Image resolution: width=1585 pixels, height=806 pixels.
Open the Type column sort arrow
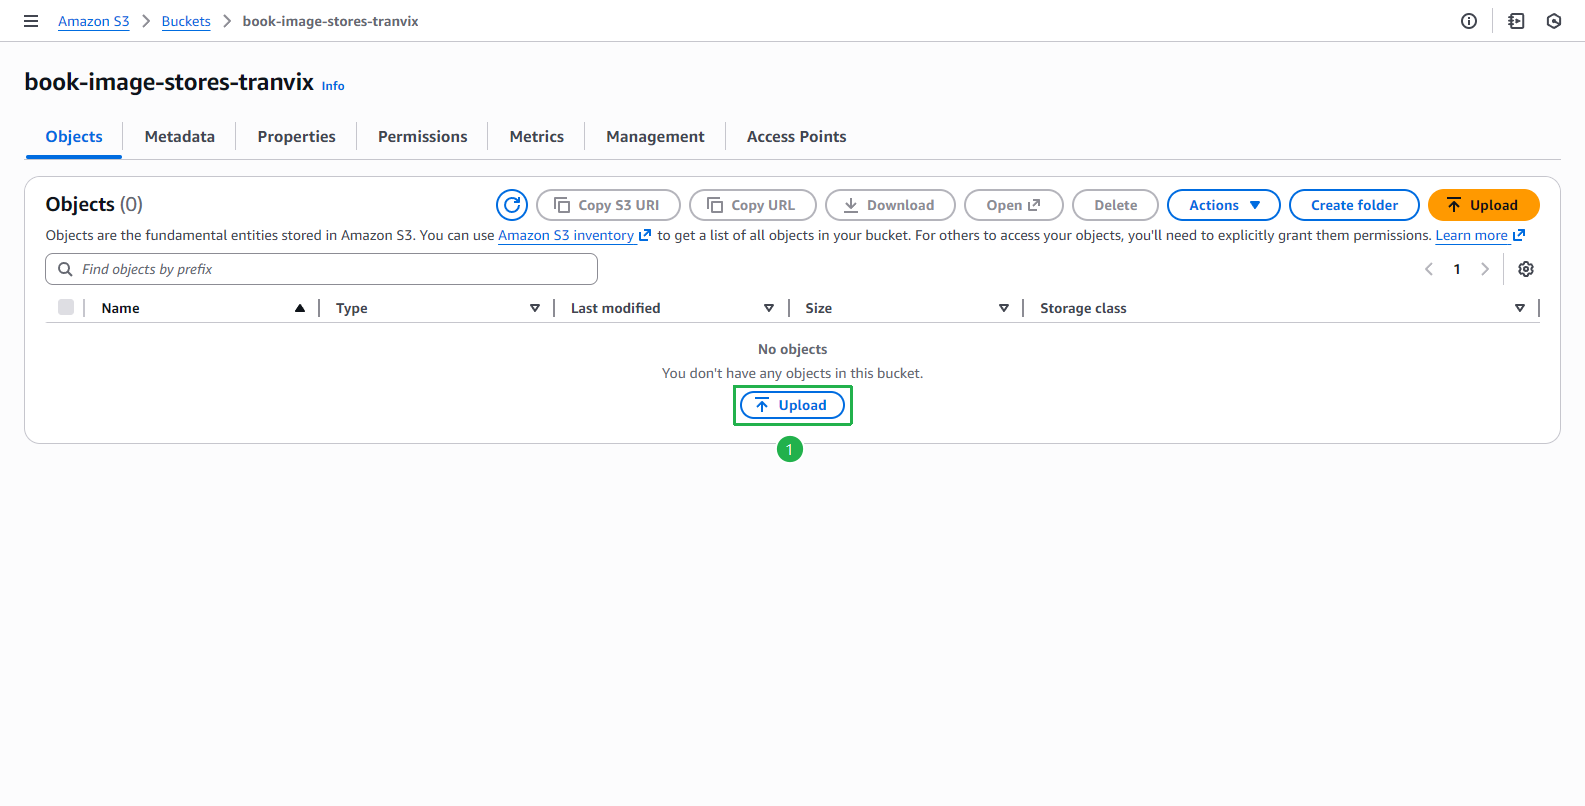click(535, 308)
